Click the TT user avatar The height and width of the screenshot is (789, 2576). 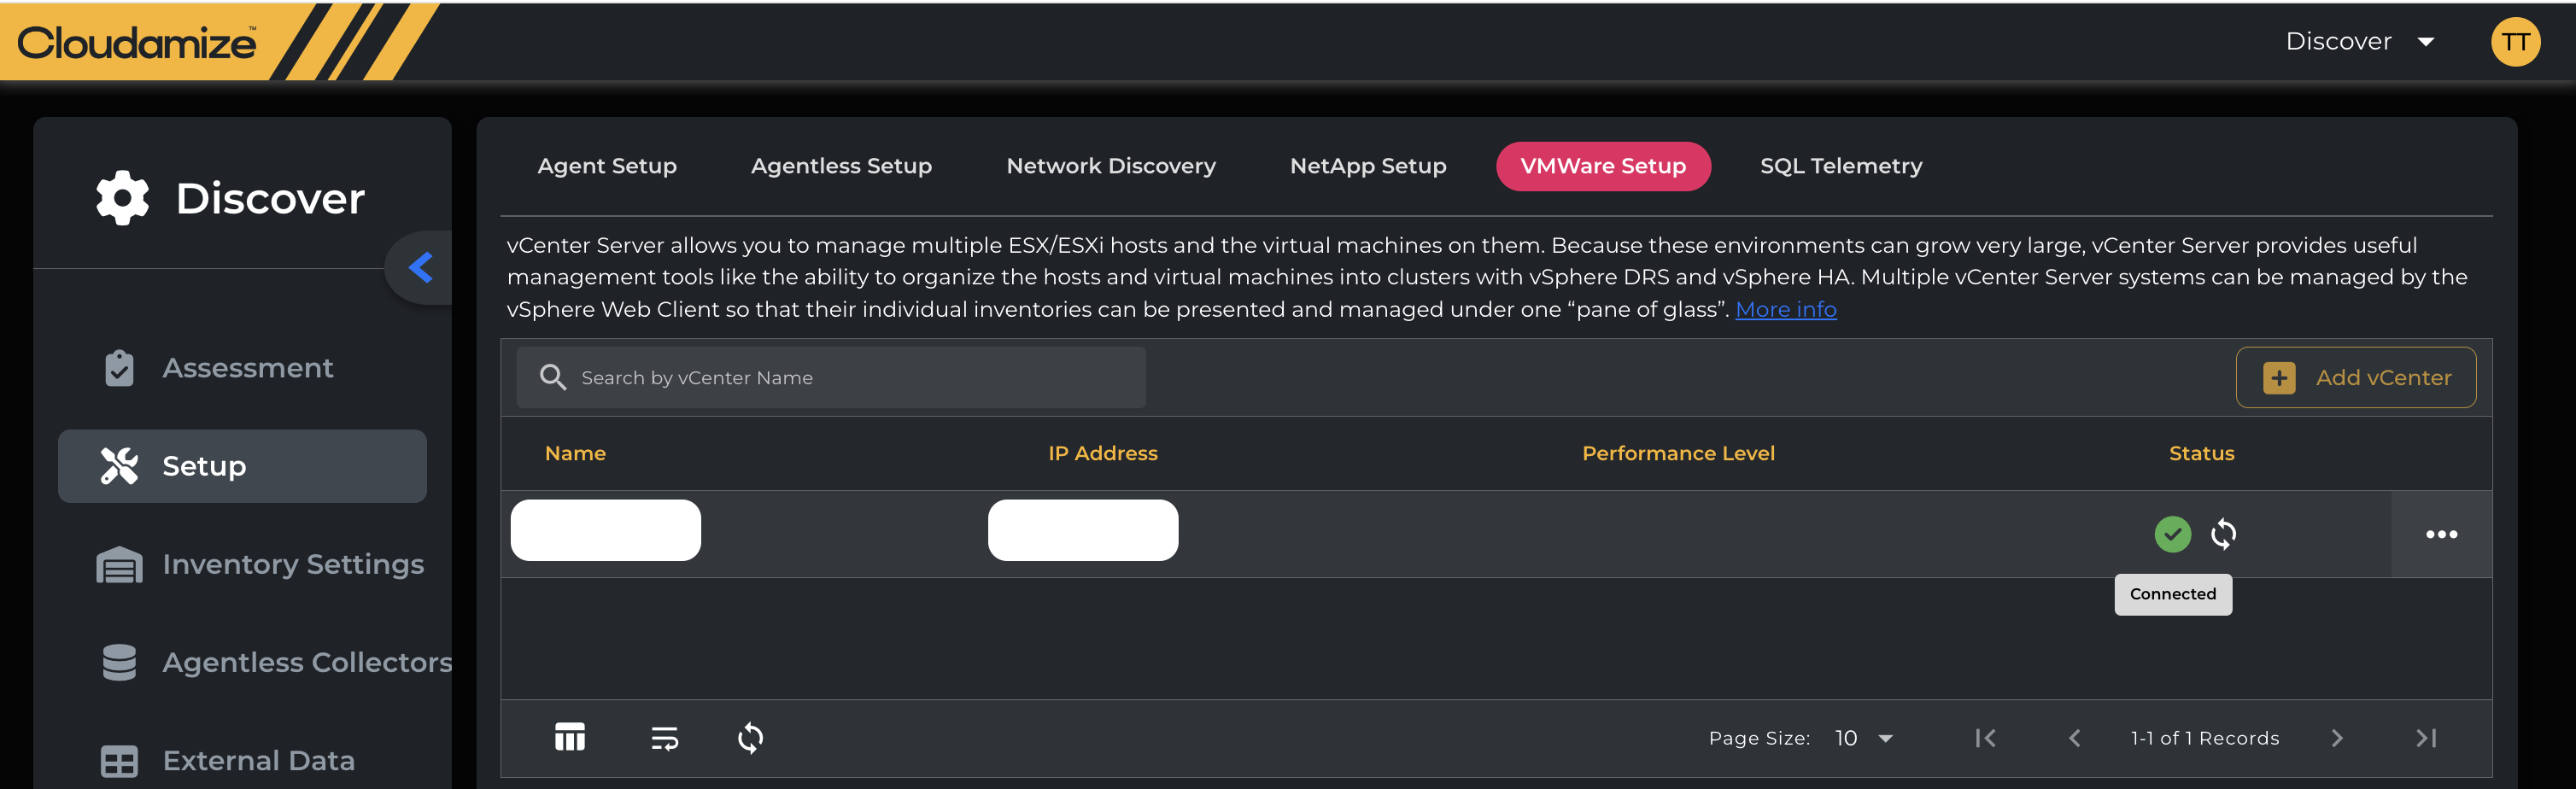click(2515, 41)
